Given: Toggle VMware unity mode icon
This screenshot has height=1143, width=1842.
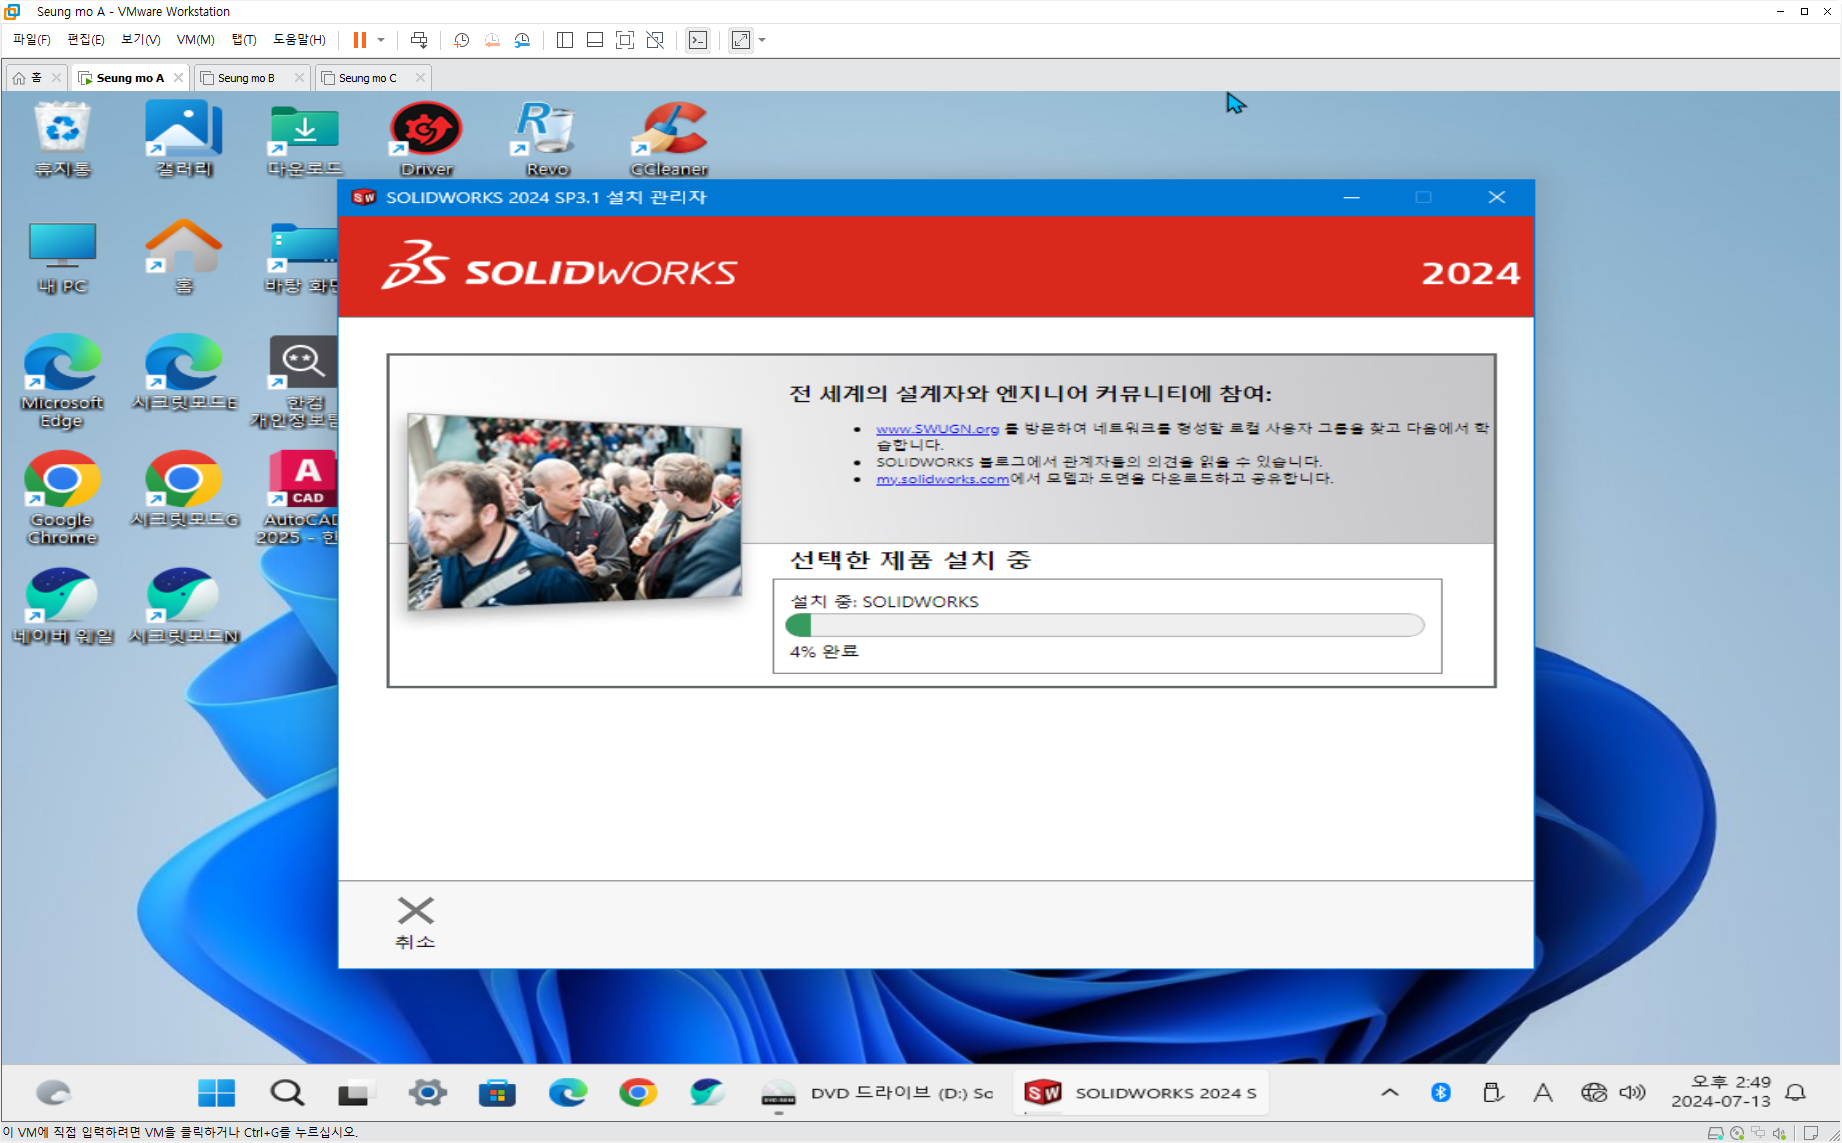Looking at the screenshot, I should point(655,40).
